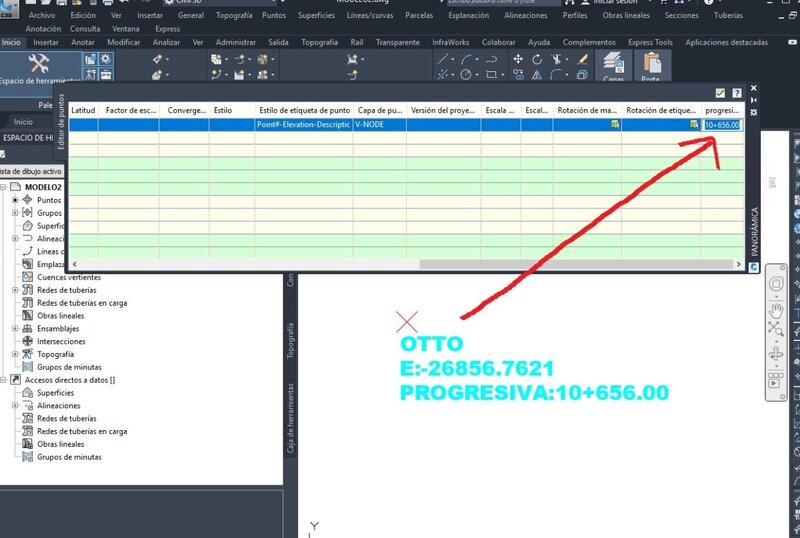Expand the Ensamblajes tree node
The height and width of the screenshot is (538, 800).
[15, 328]
